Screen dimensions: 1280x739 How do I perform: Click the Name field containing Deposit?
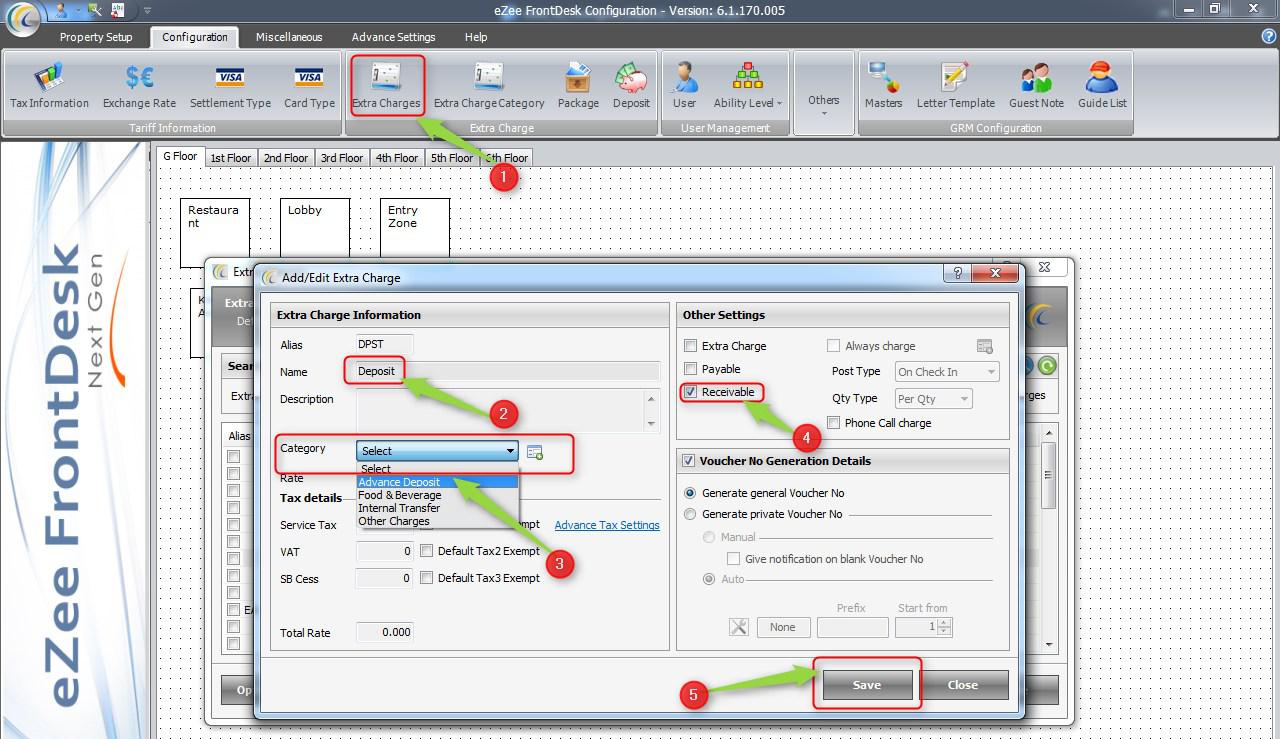(508, 371)
